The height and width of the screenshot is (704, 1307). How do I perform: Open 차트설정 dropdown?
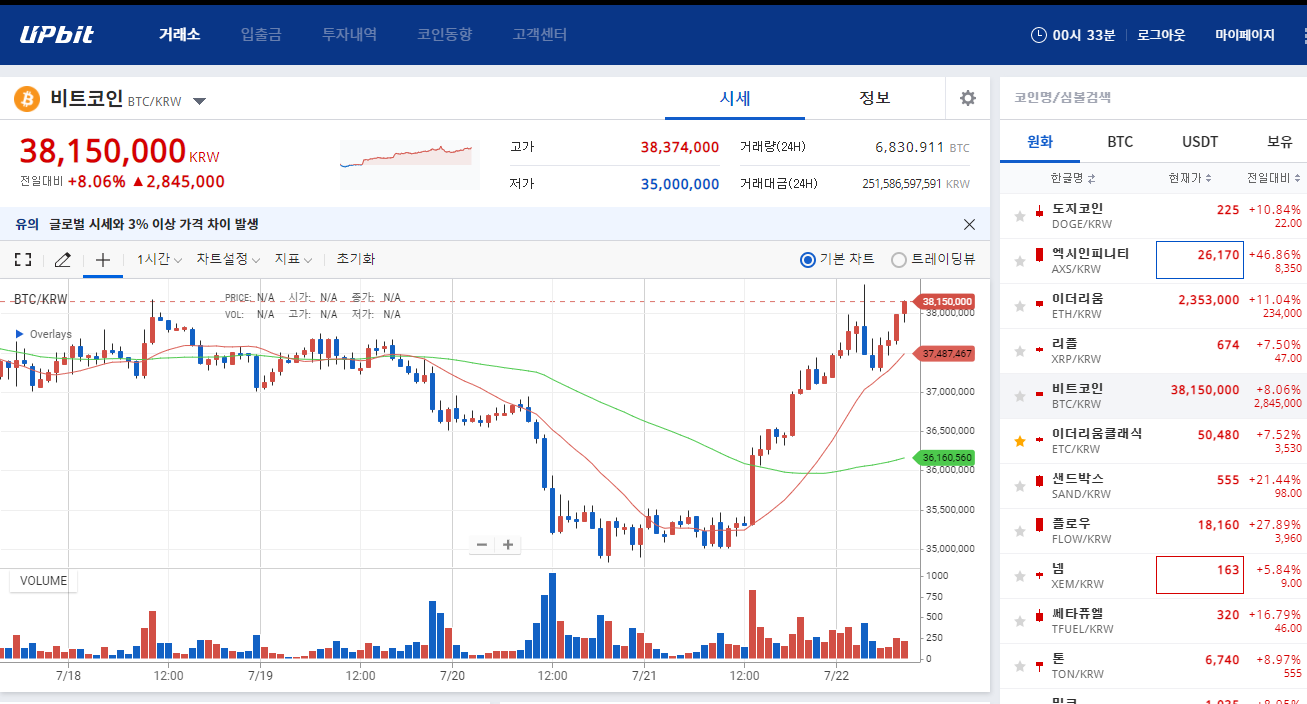[x=228, y=259]
